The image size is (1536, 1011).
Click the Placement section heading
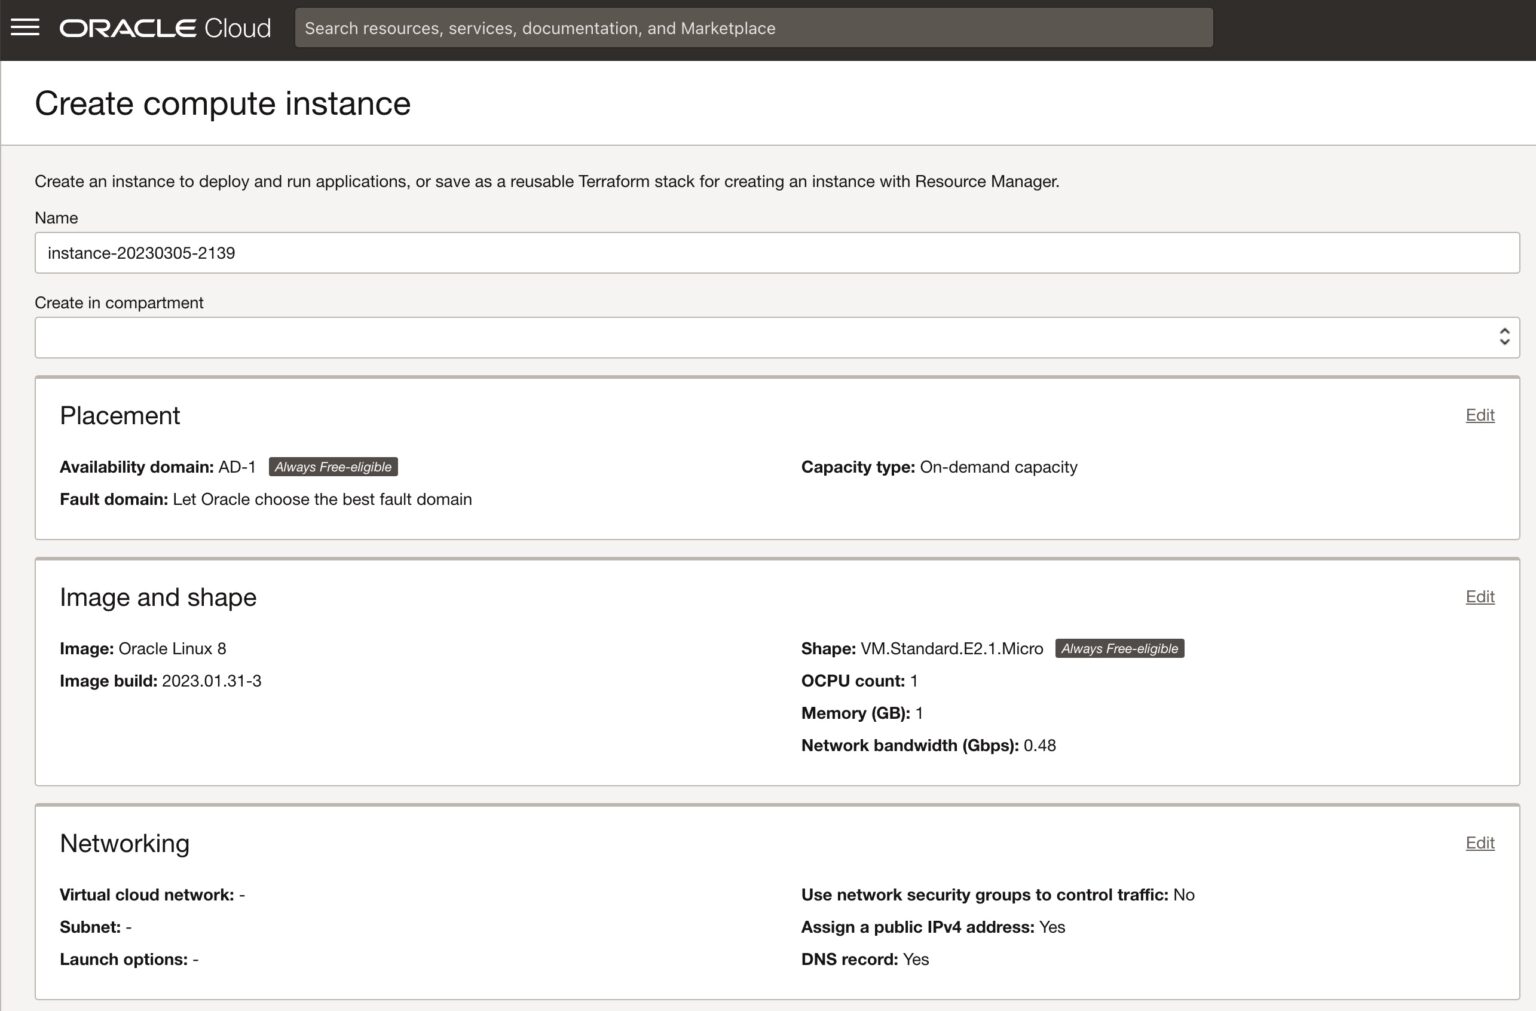120,415
